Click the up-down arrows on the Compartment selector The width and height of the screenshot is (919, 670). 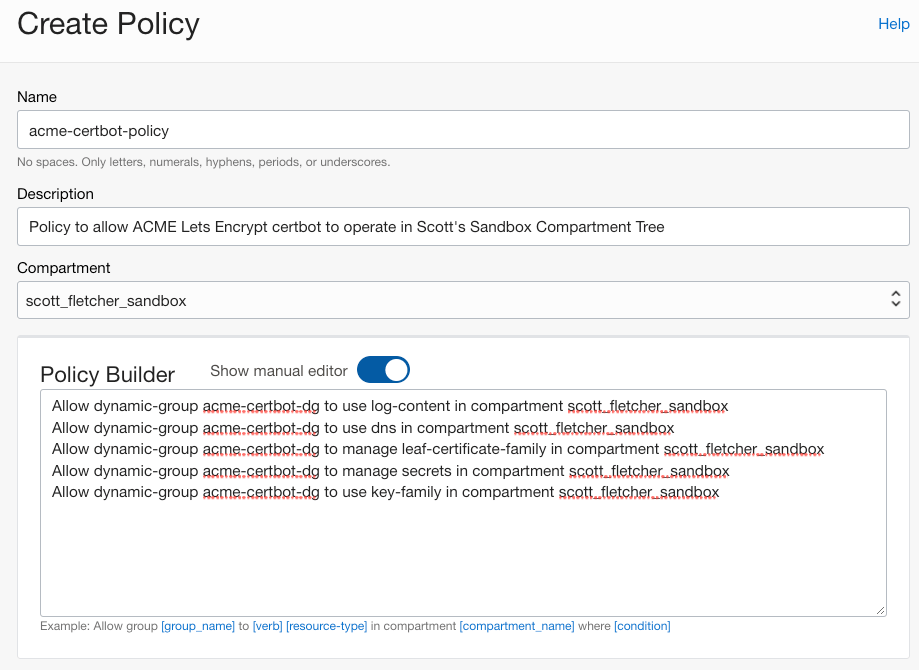tap(896, 300)
